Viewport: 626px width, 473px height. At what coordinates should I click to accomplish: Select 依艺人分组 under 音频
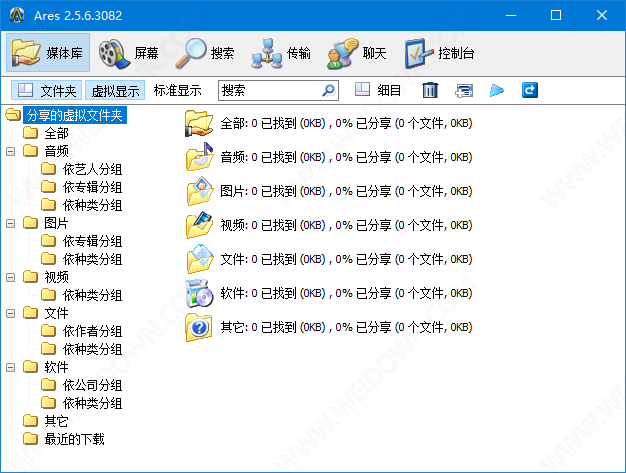[92, 169]
